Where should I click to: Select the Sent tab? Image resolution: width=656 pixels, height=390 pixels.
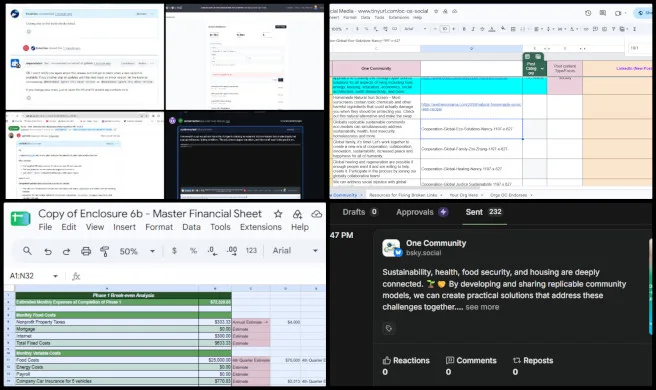484,212
